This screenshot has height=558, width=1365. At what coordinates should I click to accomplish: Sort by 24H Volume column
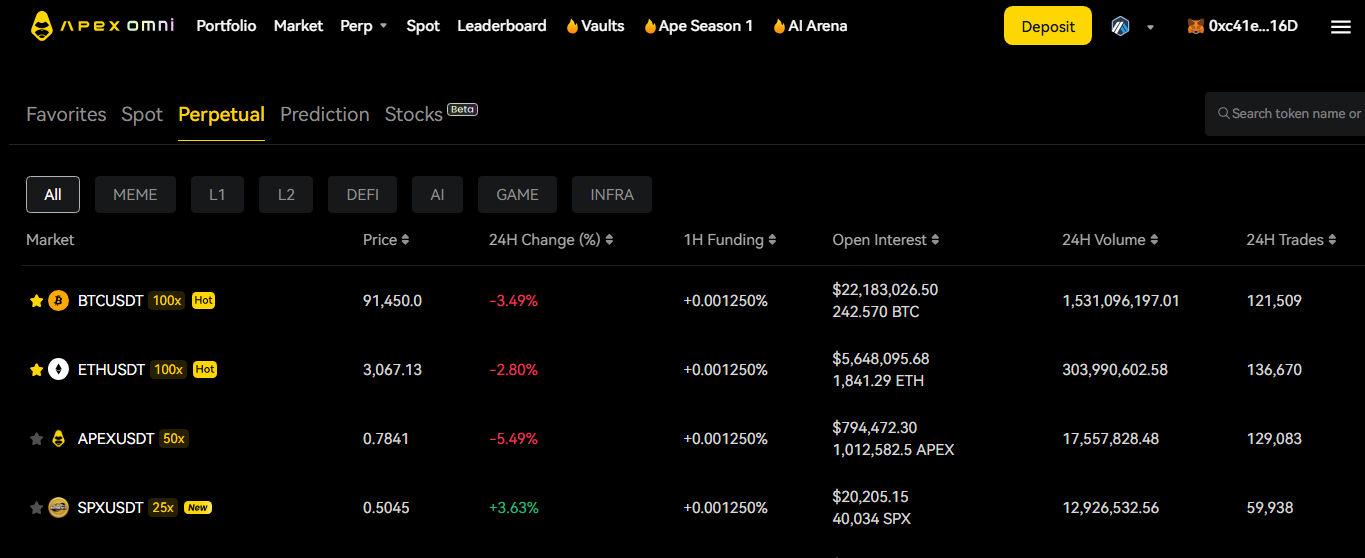(x=1110, y=240)
